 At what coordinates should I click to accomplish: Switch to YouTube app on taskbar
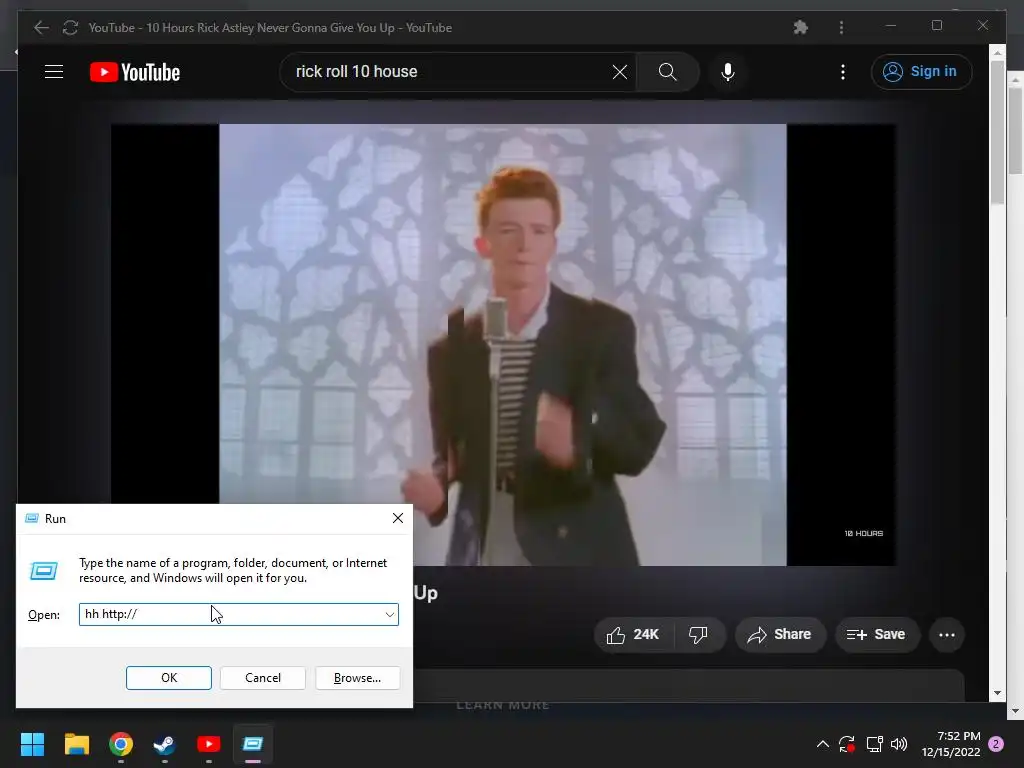[x=208, y=744]
